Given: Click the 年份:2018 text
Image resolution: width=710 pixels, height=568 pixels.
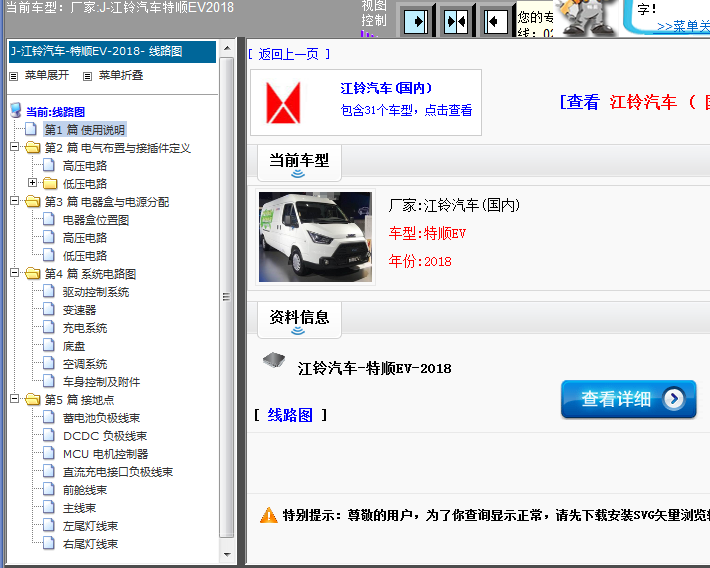Looking at the screenshot, I should (420, 261).
